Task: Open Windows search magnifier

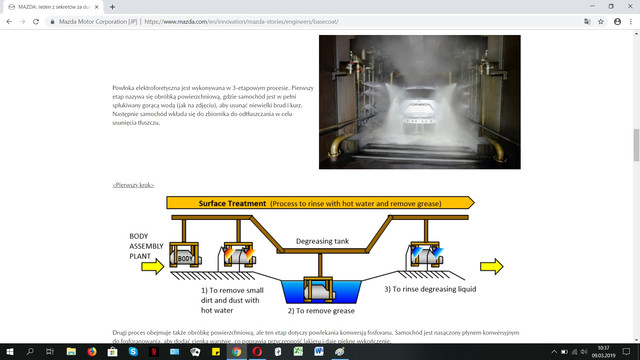Action: (30, 351)
